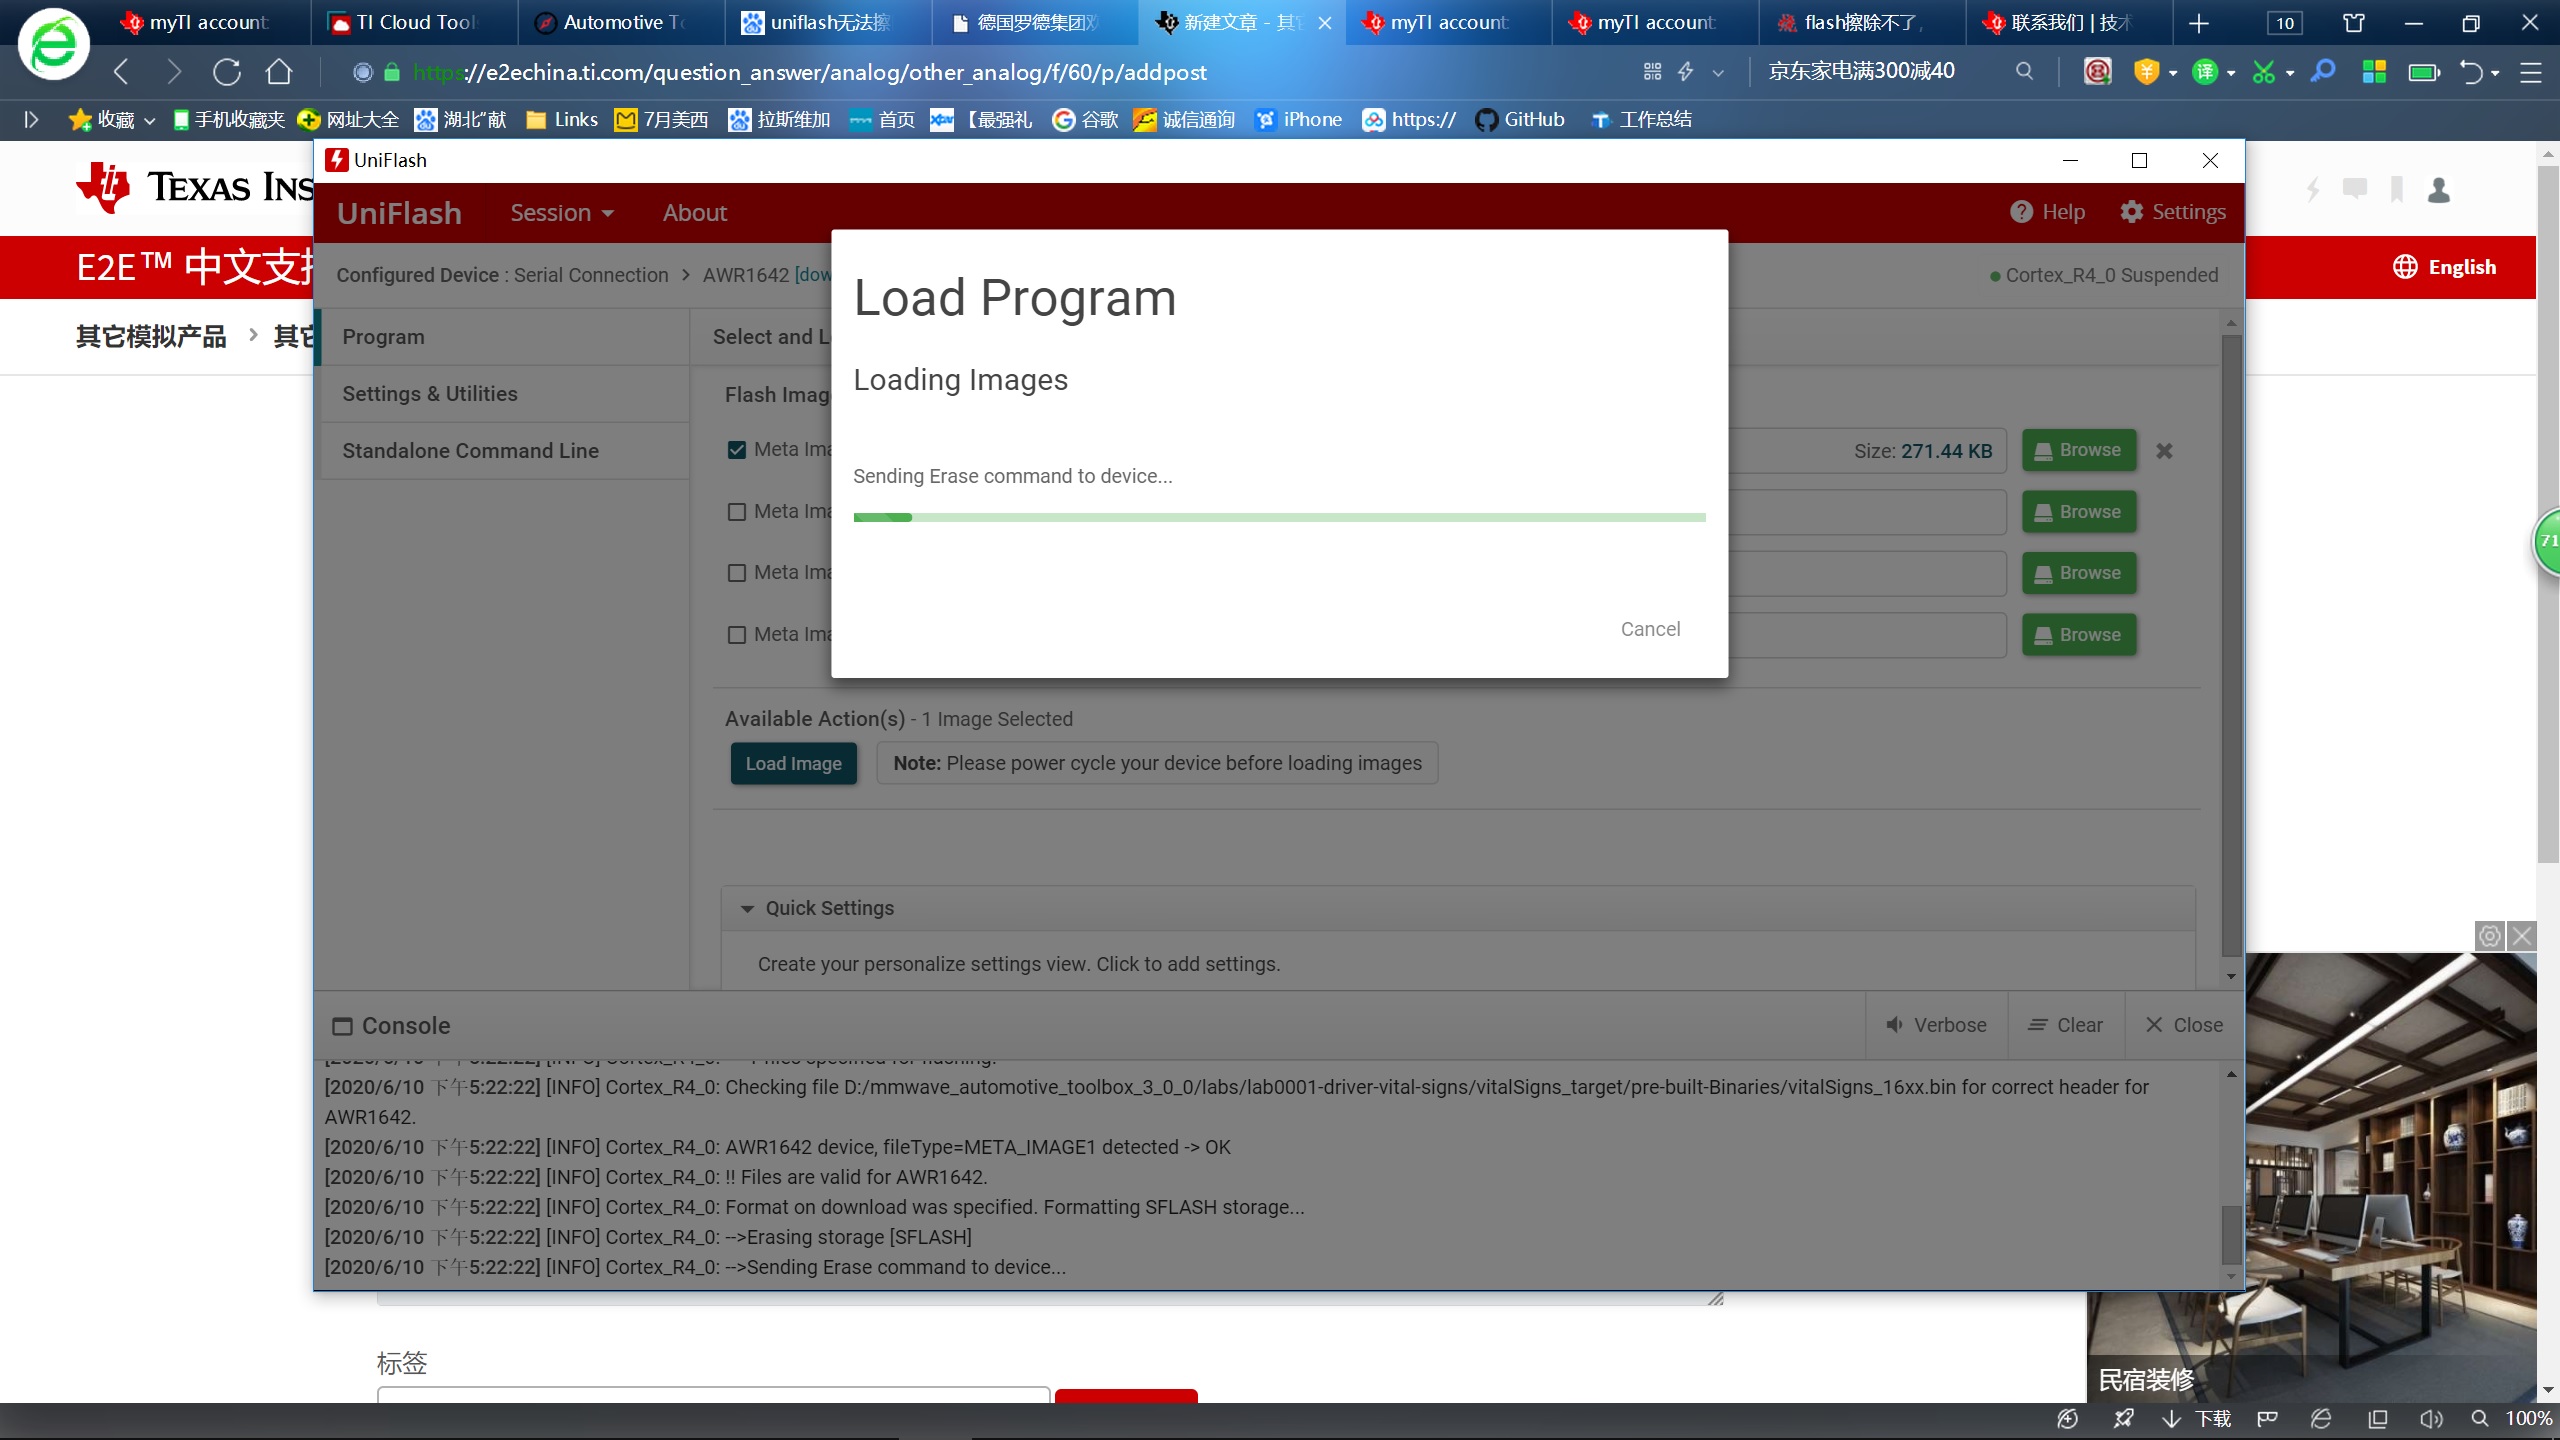Open the green scissors screenshot tool
Screen dimensions: 2560x1440
(2264, 72)
